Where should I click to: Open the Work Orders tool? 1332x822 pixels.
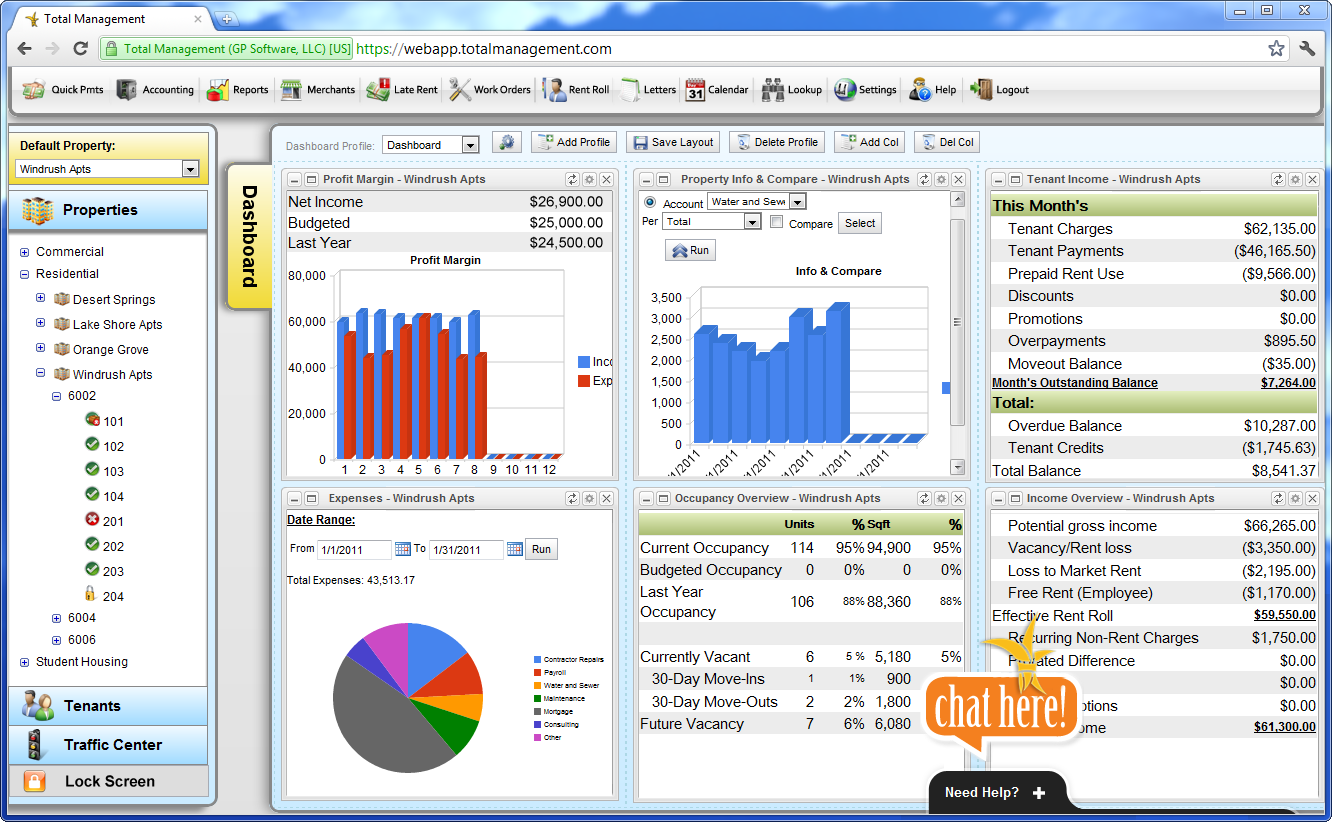[489, 89]
